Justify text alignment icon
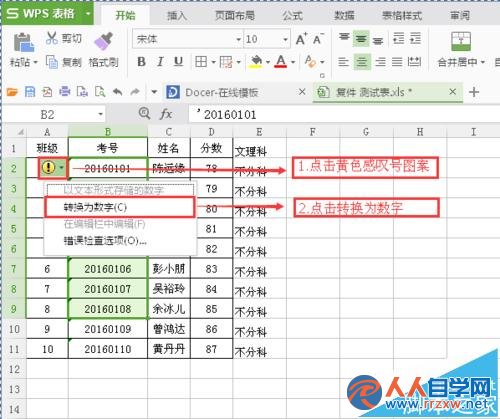500x419 pixels. [x=397, y=62]
